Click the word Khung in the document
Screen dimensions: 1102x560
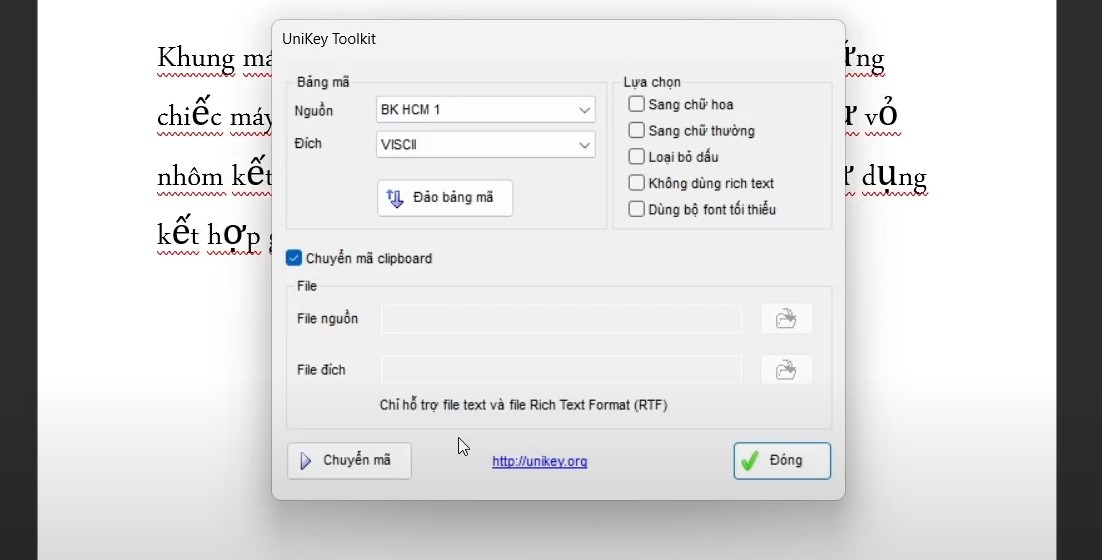click(x=195, y=58)
